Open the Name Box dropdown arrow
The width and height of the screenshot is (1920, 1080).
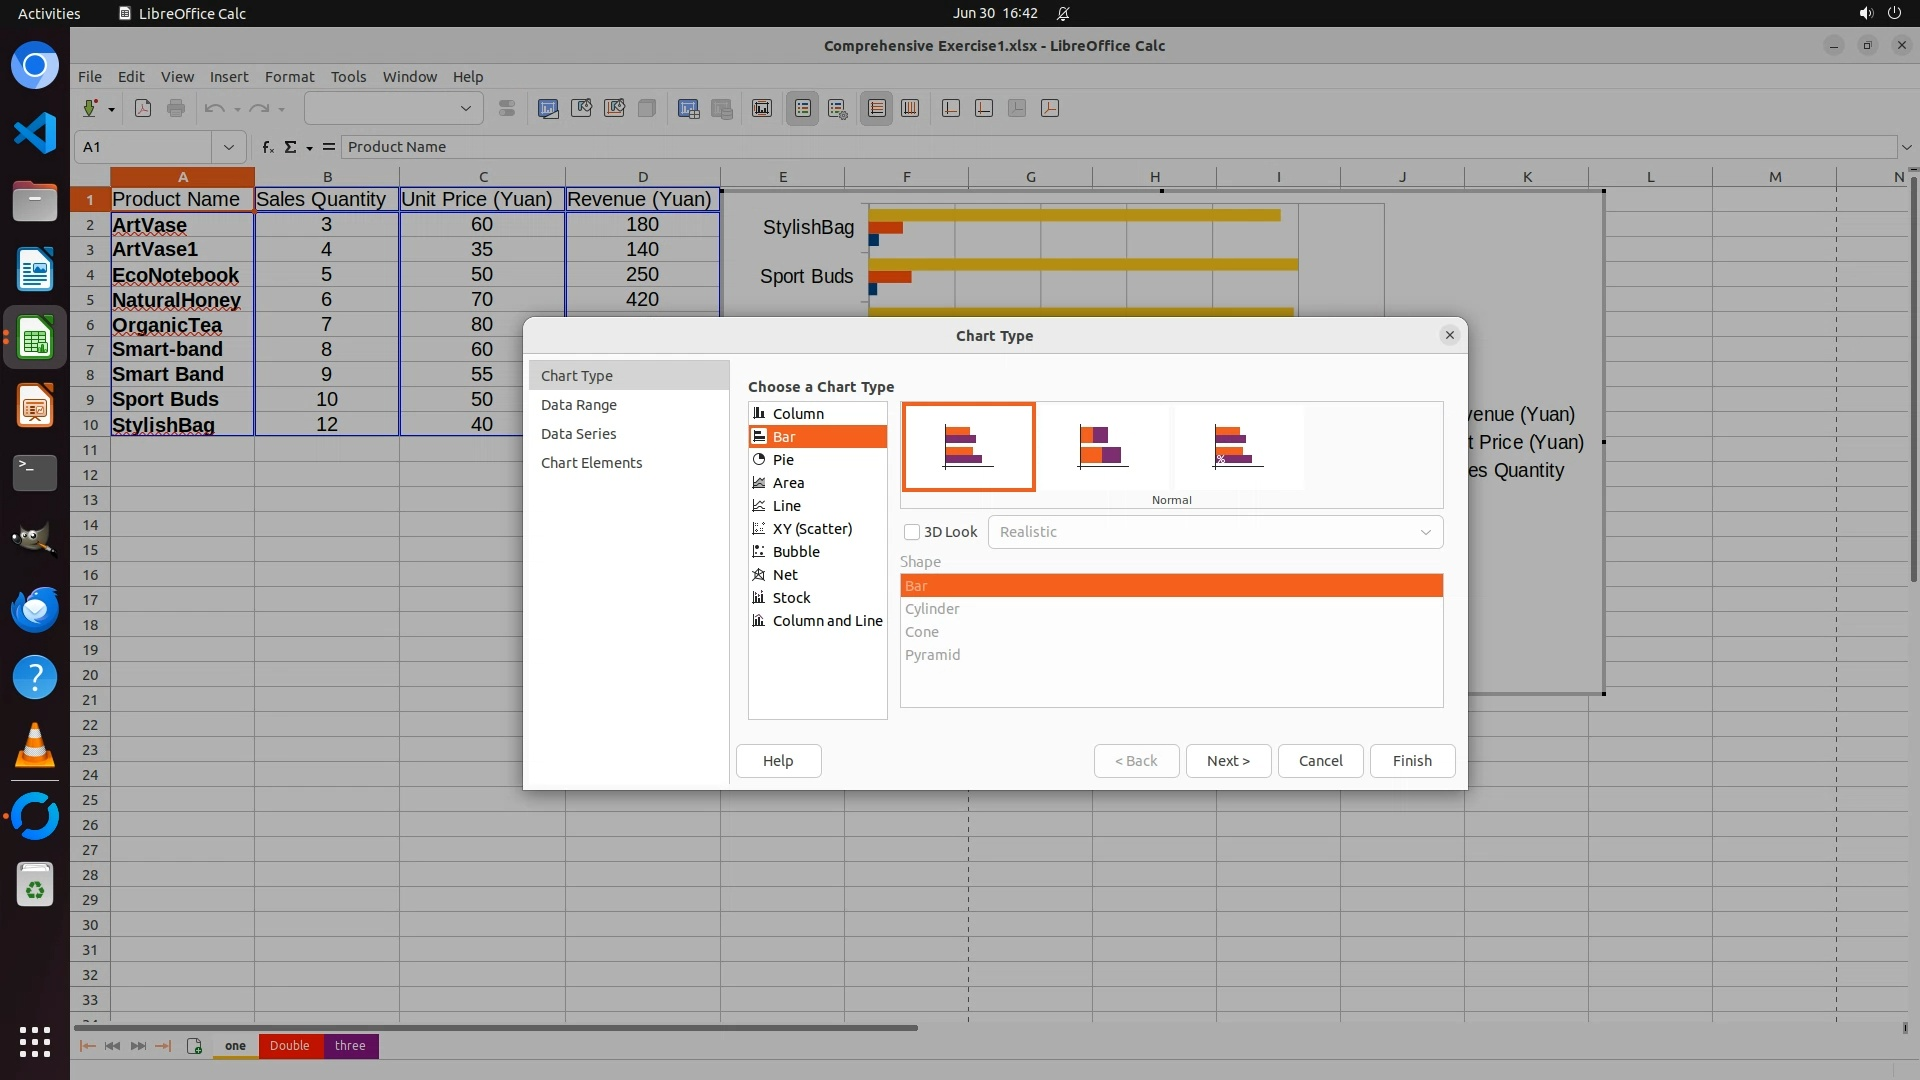click(229, 147)
